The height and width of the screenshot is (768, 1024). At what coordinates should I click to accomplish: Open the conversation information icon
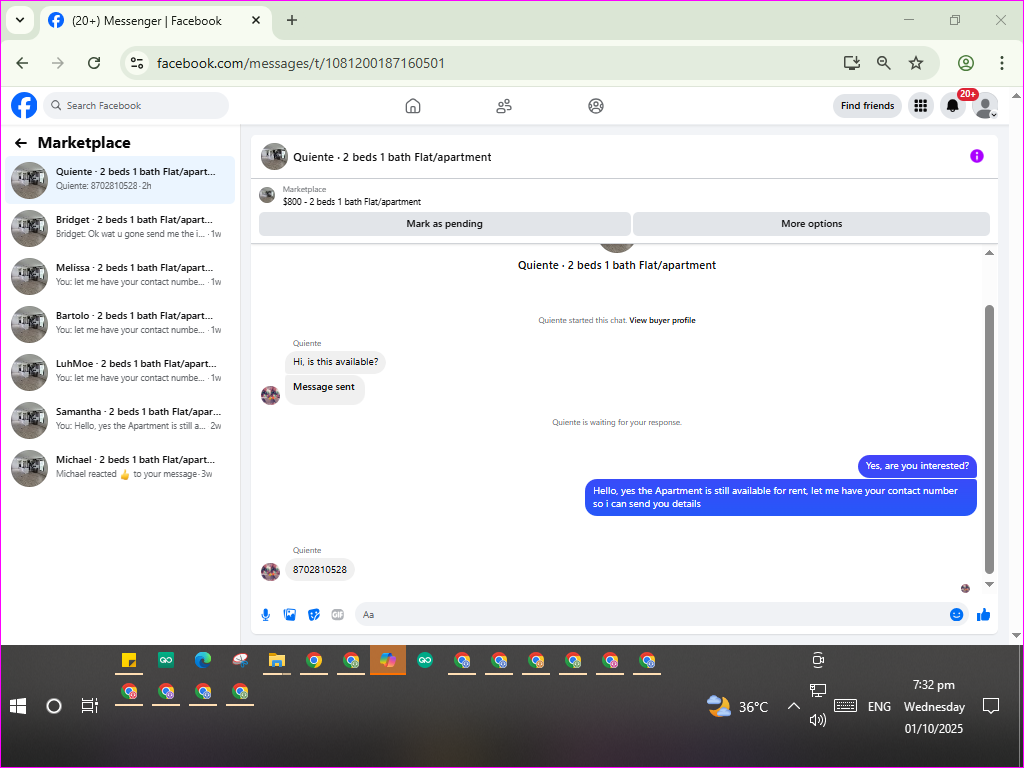click(x=976, y=156)
